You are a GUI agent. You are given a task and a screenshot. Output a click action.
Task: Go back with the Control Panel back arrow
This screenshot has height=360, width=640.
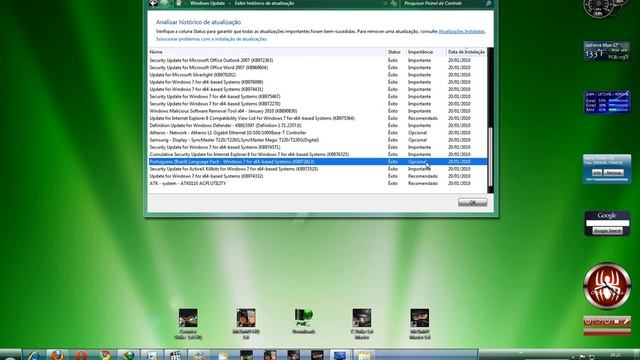click(x=153, y=3)
